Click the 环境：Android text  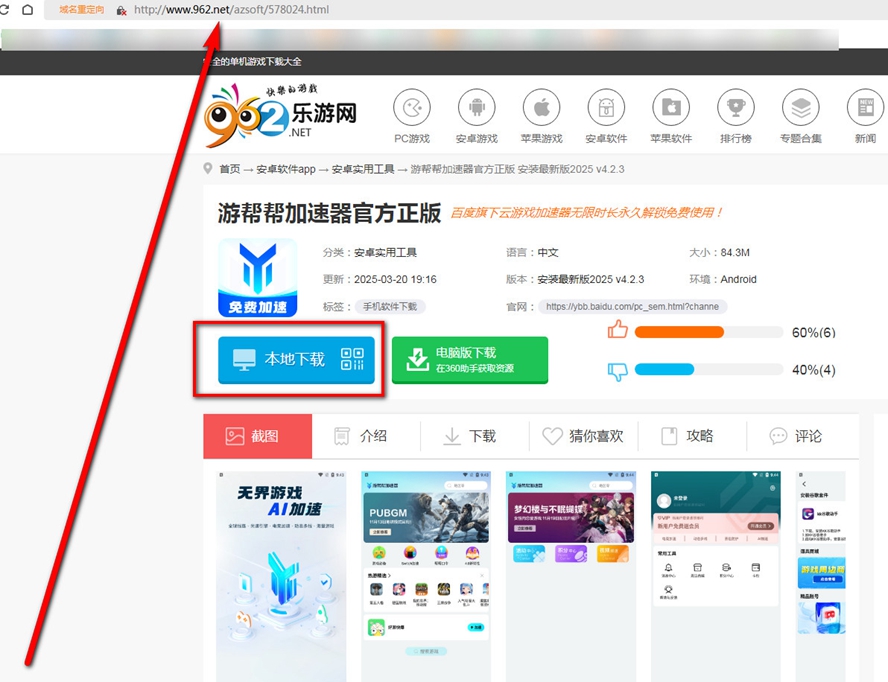coord(723,279)
